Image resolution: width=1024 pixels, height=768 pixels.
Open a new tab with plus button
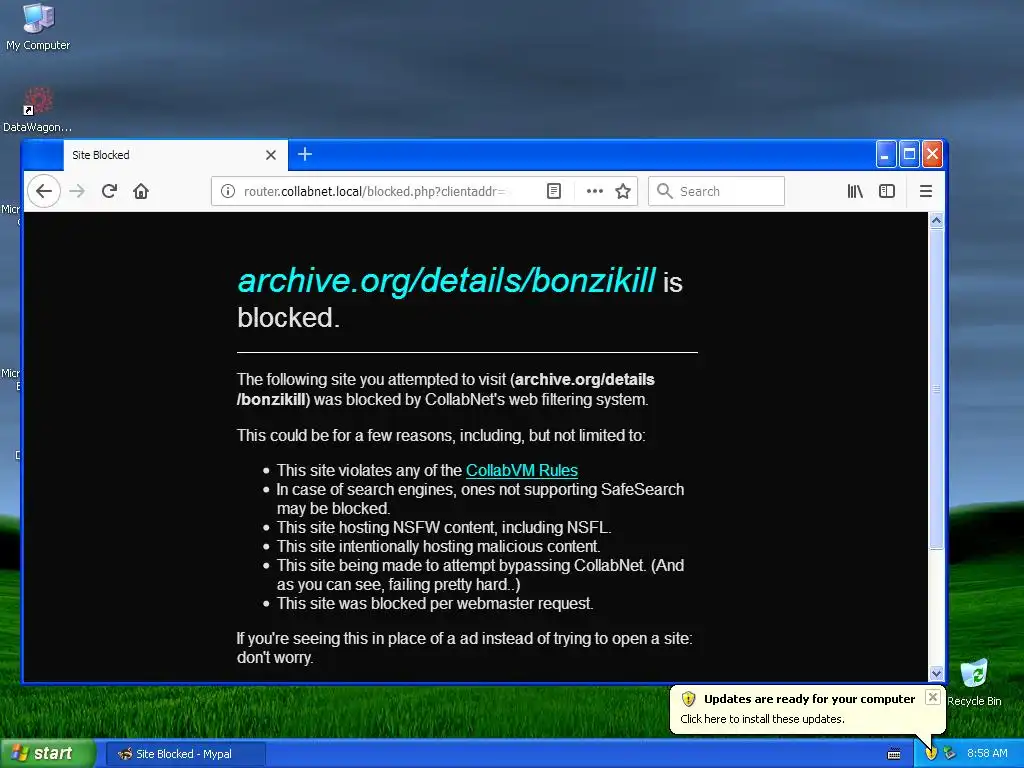point(305,154)
